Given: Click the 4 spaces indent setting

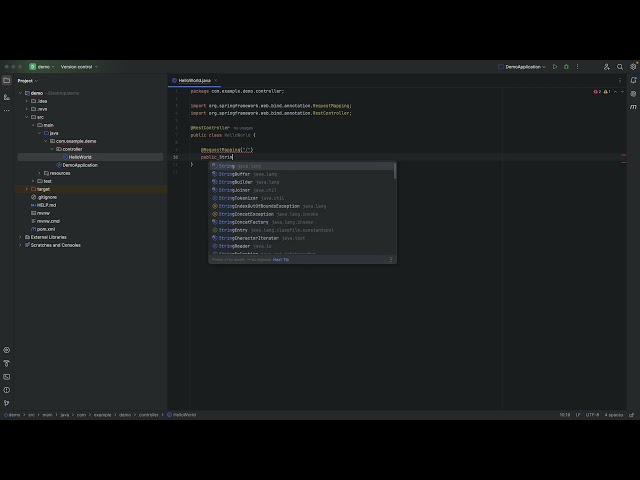Looking at the screenshot, I should point(613,415).
